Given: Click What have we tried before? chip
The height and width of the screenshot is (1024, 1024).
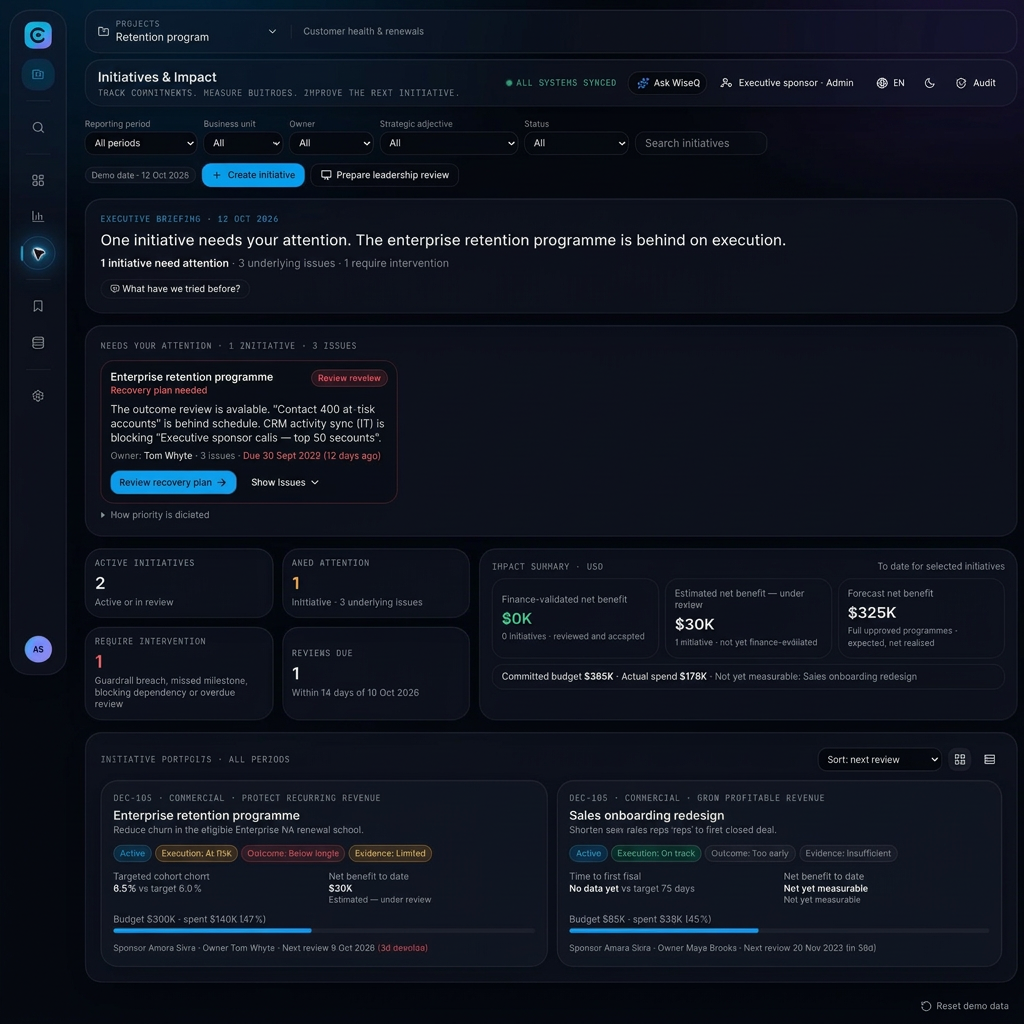Looking at the screenshot, I should click(x=175, y=289).
